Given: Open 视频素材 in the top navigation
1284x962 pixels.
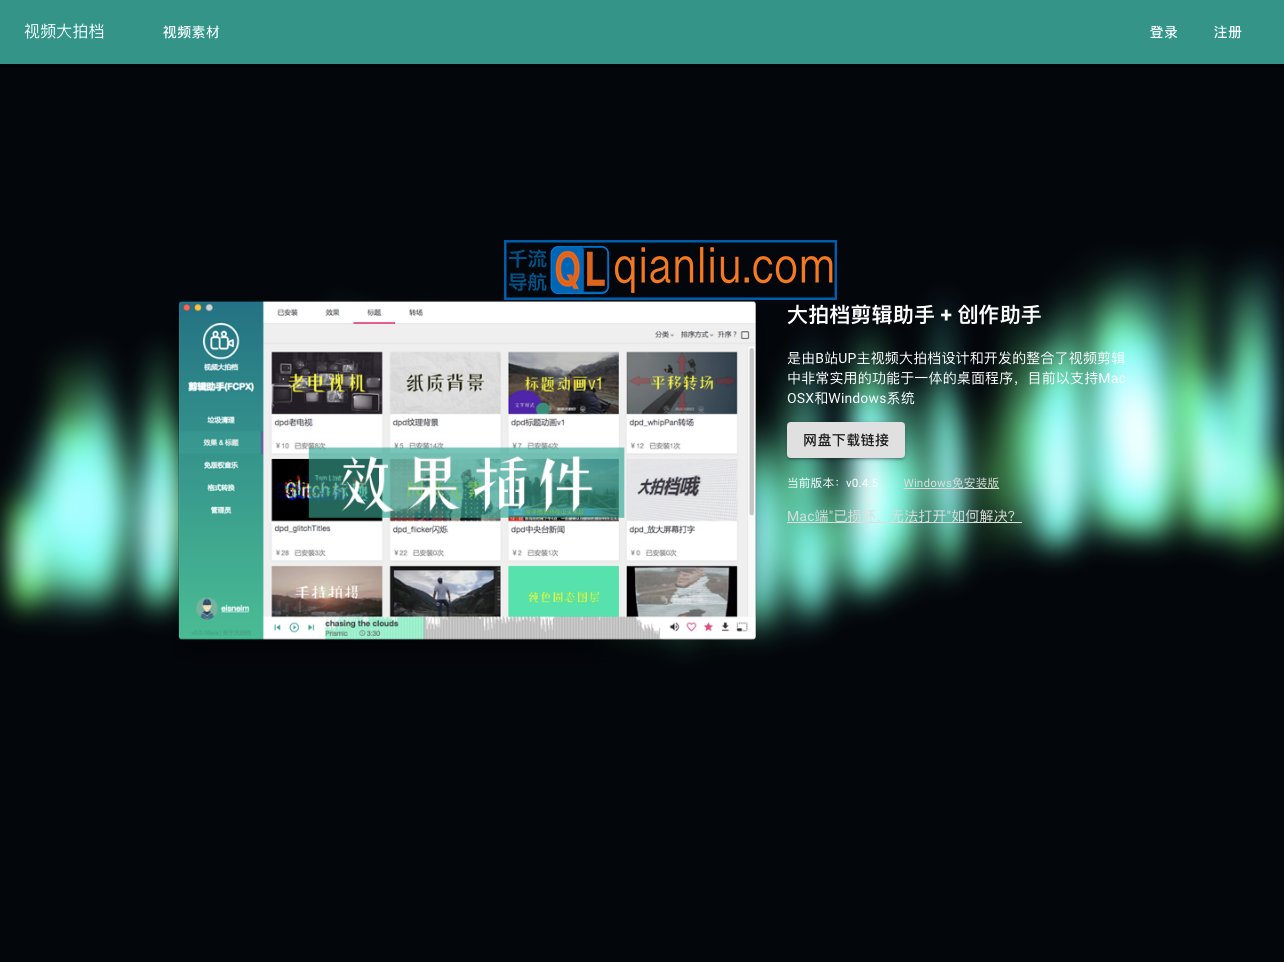Looking at the screenshot, I should tap(191, 32).
